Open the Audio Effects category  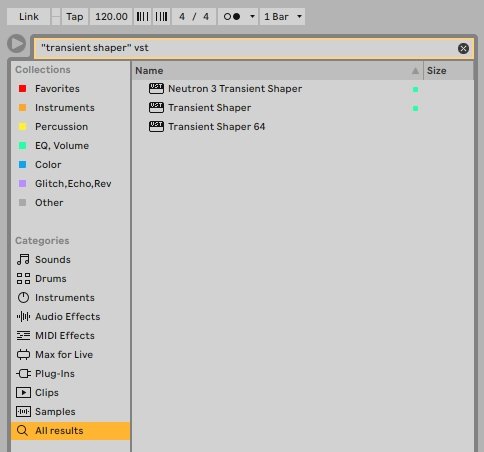coord(70,316)
